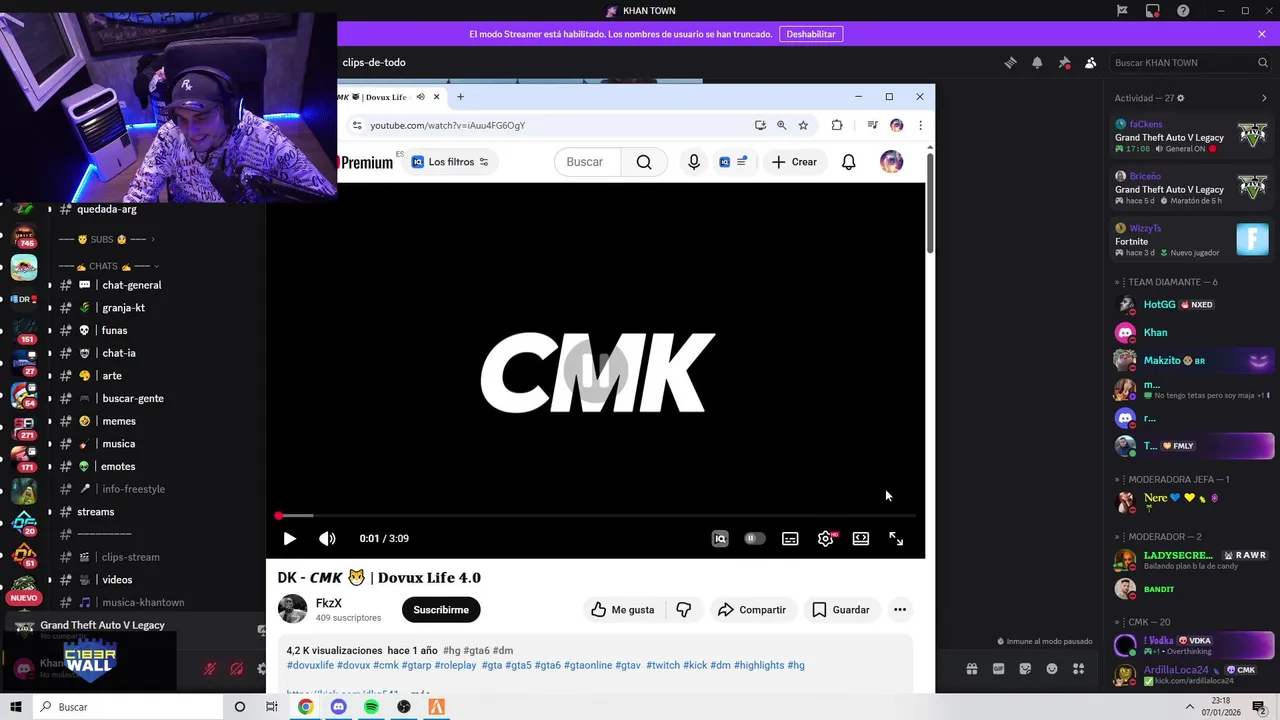Click Suscribirme button
The height and width of the screenshot is (720, 1280).
click(x=441, y=610)
